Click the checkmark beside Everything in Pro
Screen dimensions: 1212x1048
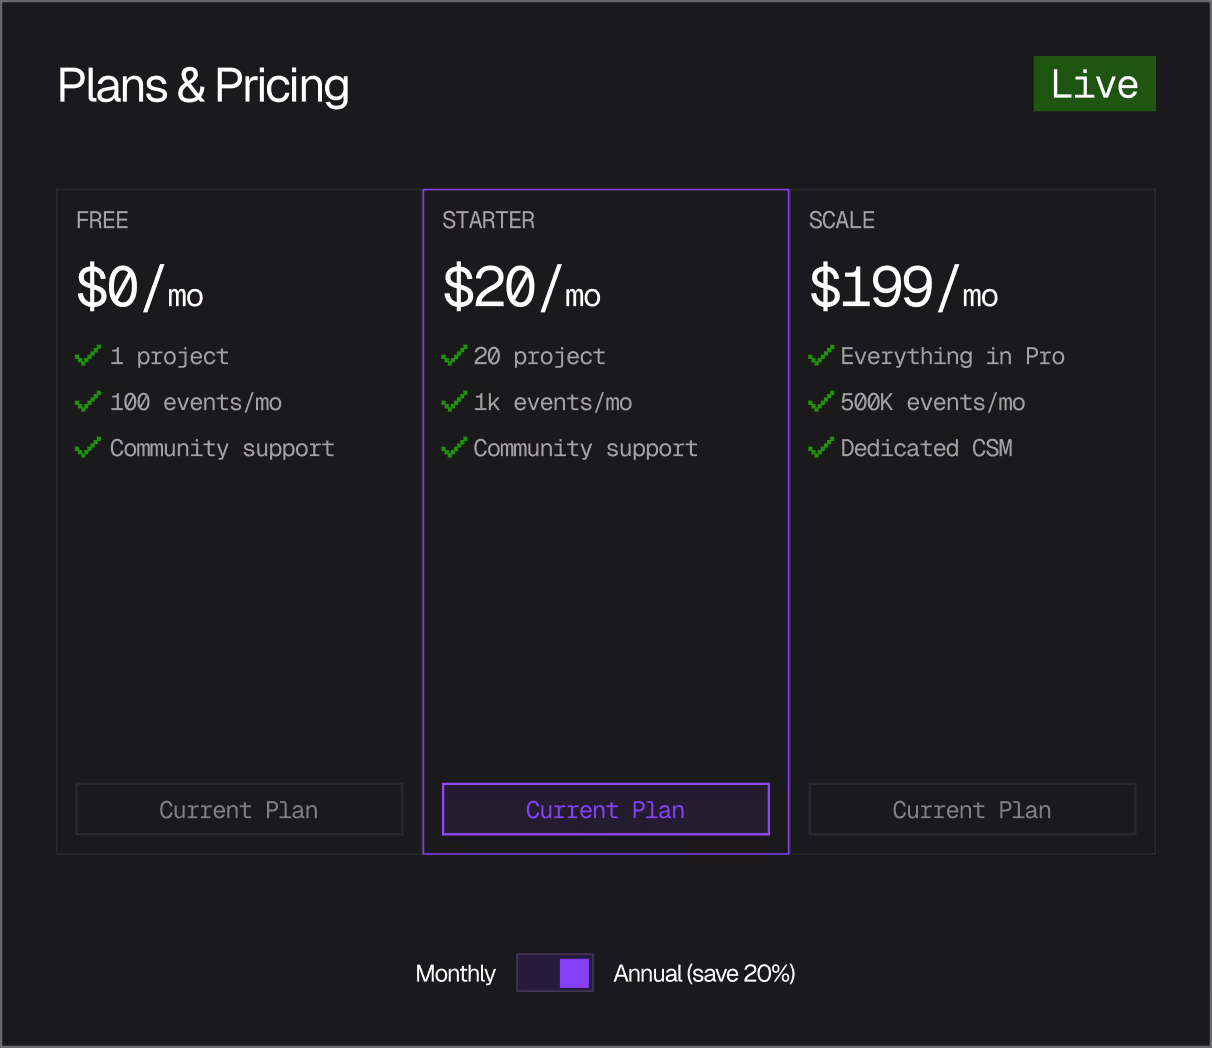coord(820,356)
